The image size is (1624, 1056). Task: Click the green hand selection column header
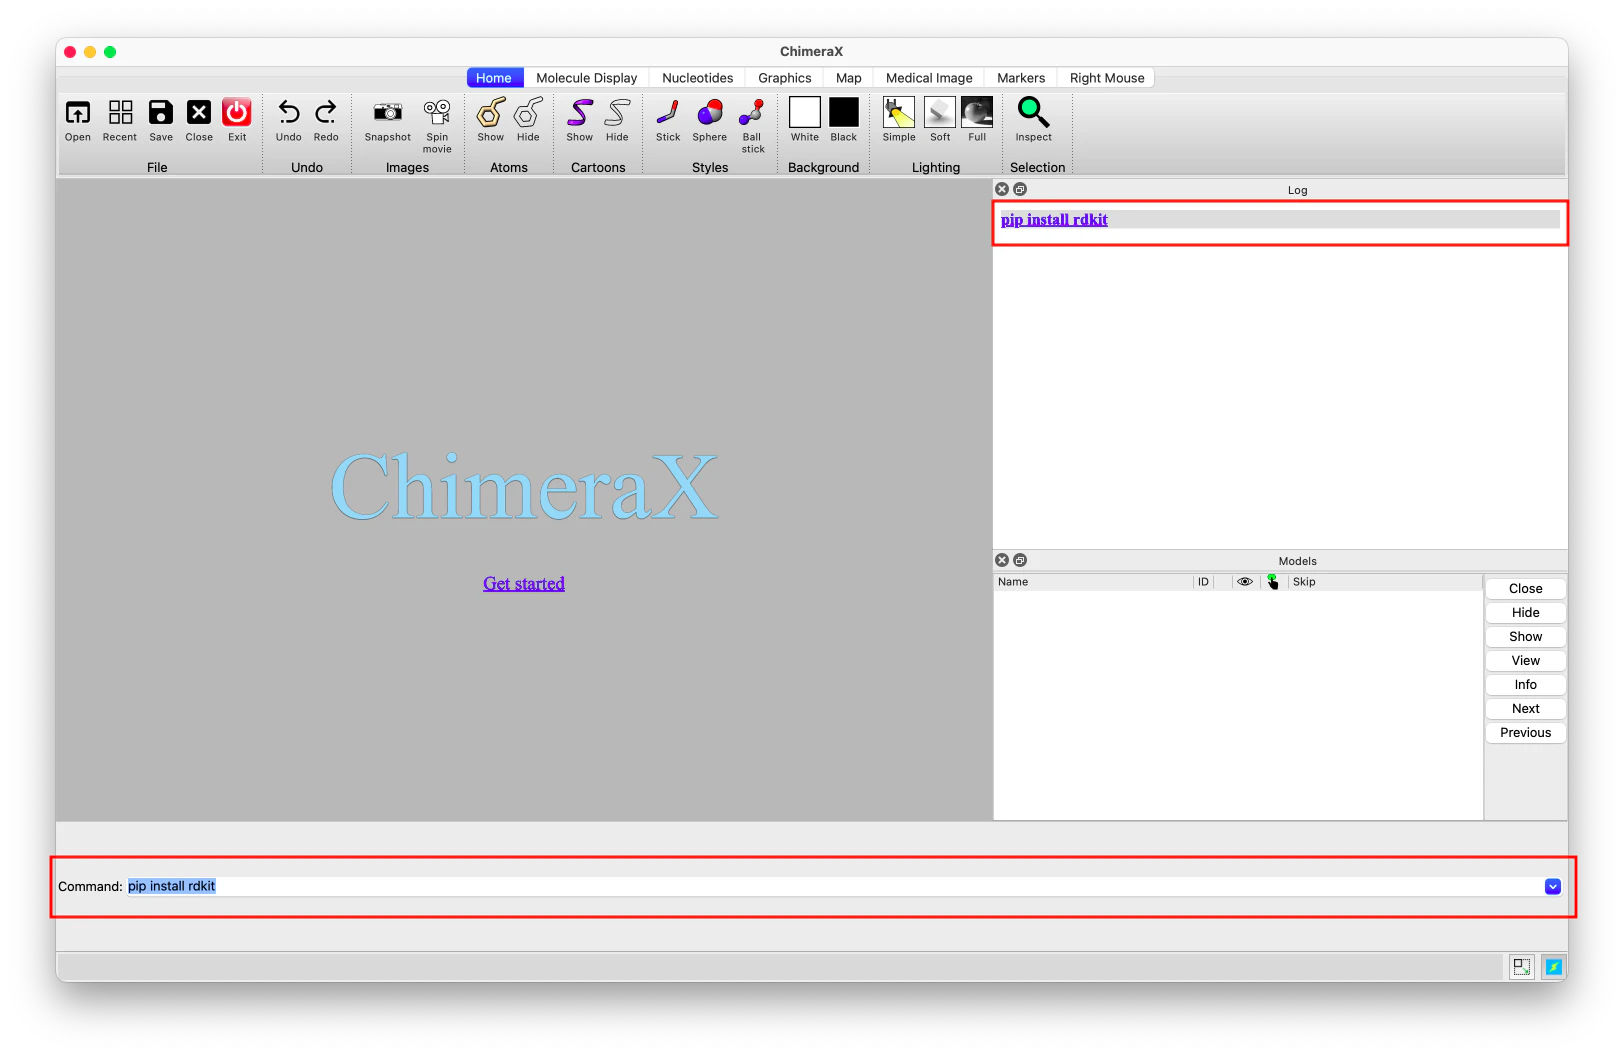1272,582
